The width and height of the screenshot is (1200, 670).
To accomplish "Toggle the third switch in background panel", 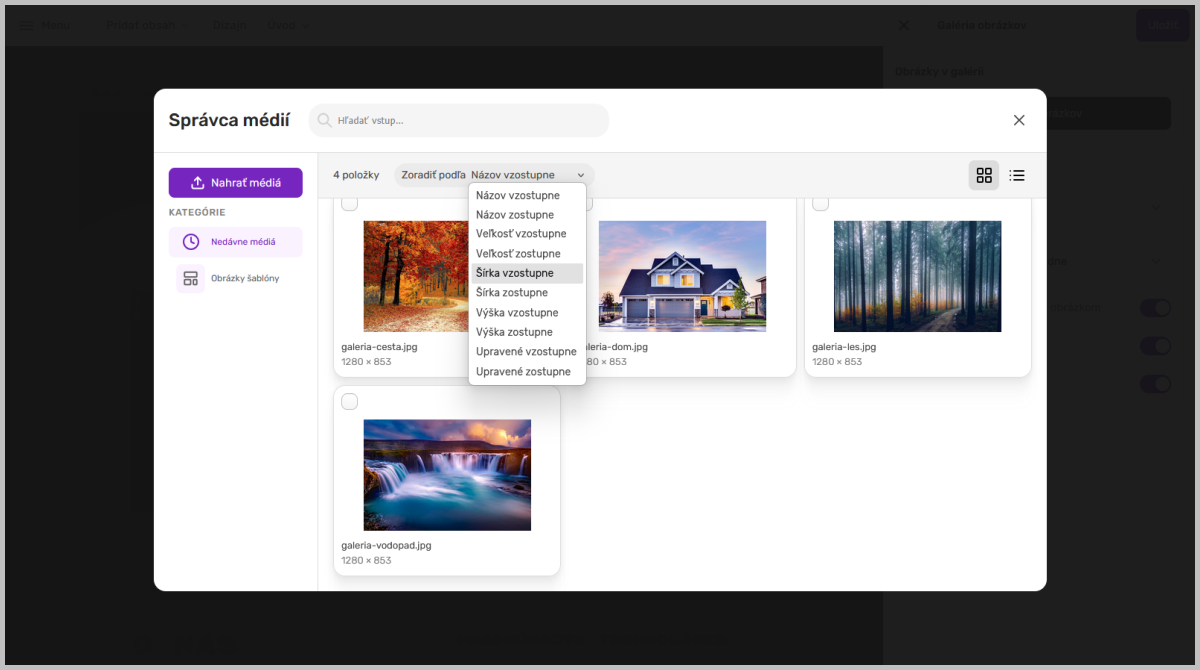I will [1155, 384].
